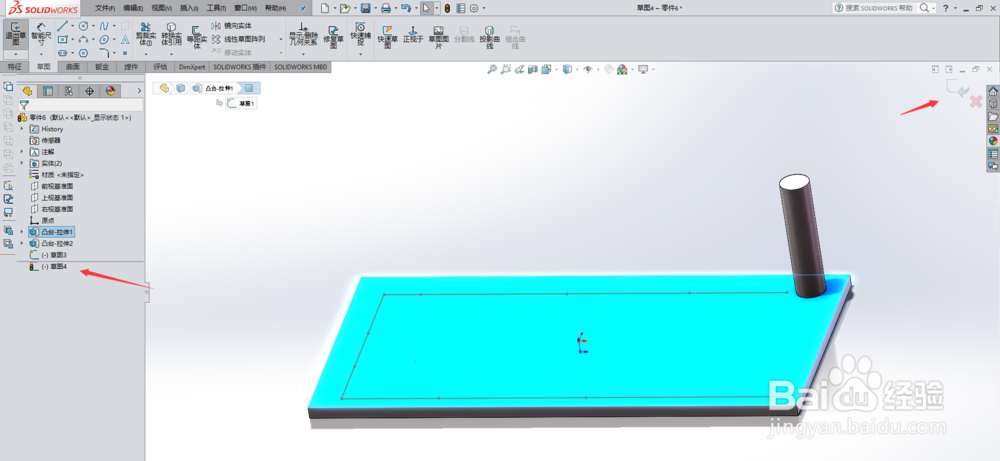This screenshot has height=461, width=1000.
Task: Click the Rebuild traffic light icon
Action: click(x=447, y=8)
